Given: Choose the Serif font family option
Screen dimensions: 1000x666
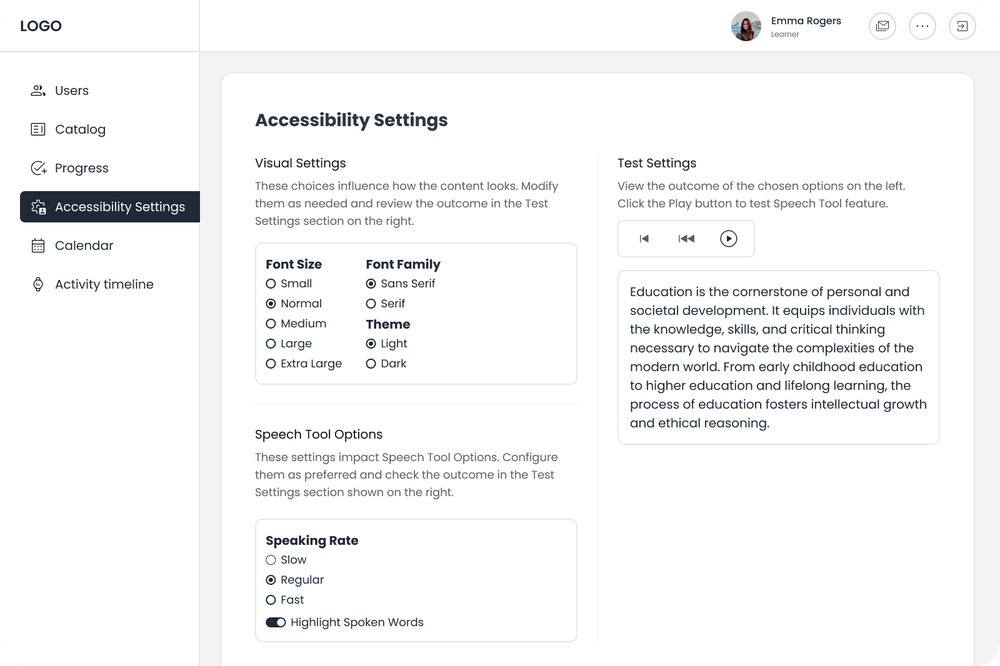Looking at the screenshot, I should point(371,304).
